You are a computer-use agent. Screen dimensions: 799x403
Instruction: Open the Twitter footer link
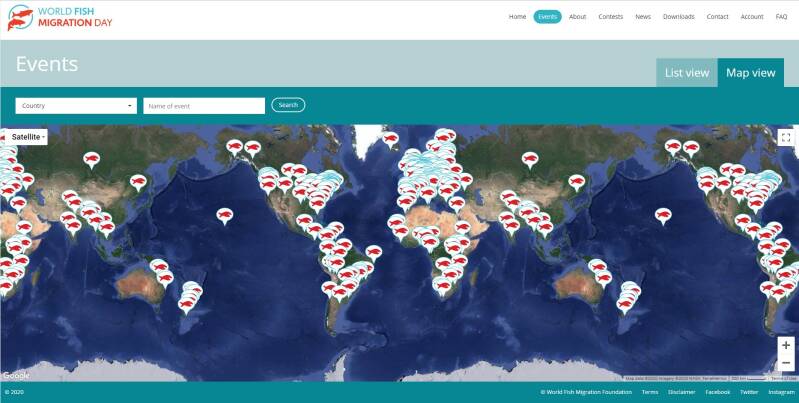click(749, 392)
